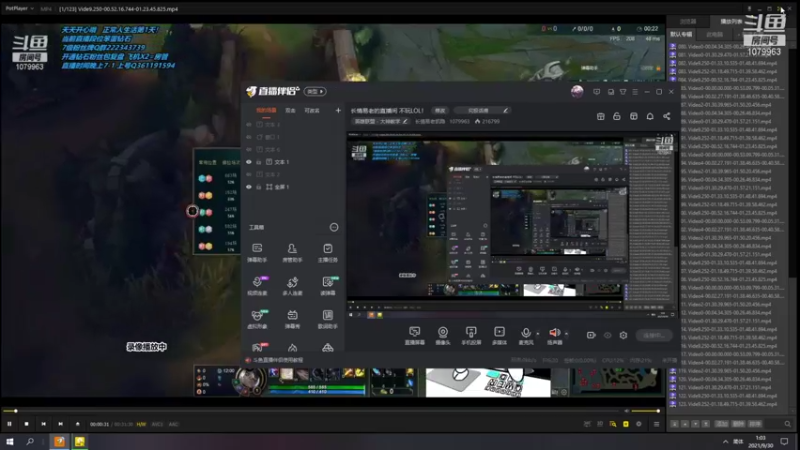Open the 弹幕助手 tool
Viewport: 800px width, 450px height.
pyautogui.click(x=257, y=252)
